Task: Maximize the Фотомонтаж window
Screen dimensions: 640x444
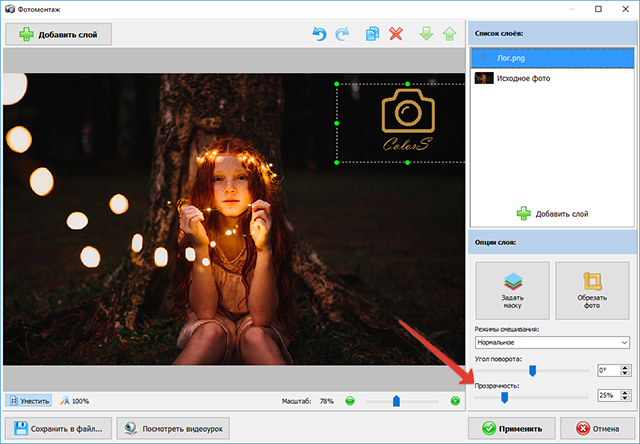Action: point(598,9)
